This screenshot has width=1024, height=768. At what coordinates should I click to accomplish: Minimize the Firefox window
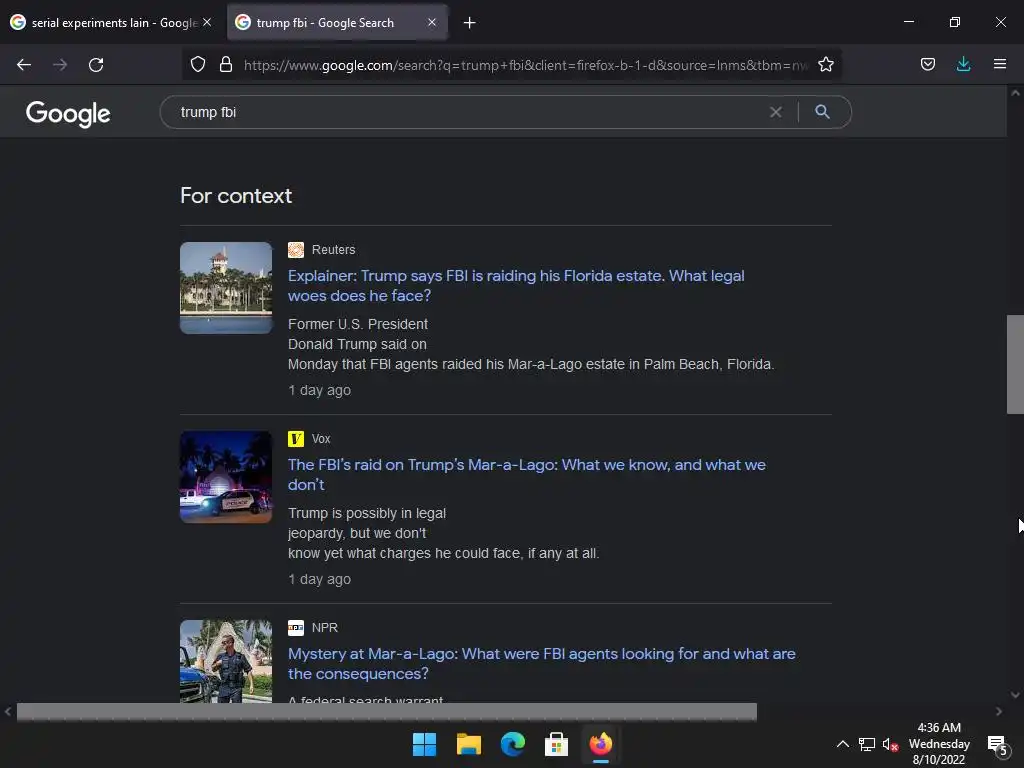[x=908, y=22]
